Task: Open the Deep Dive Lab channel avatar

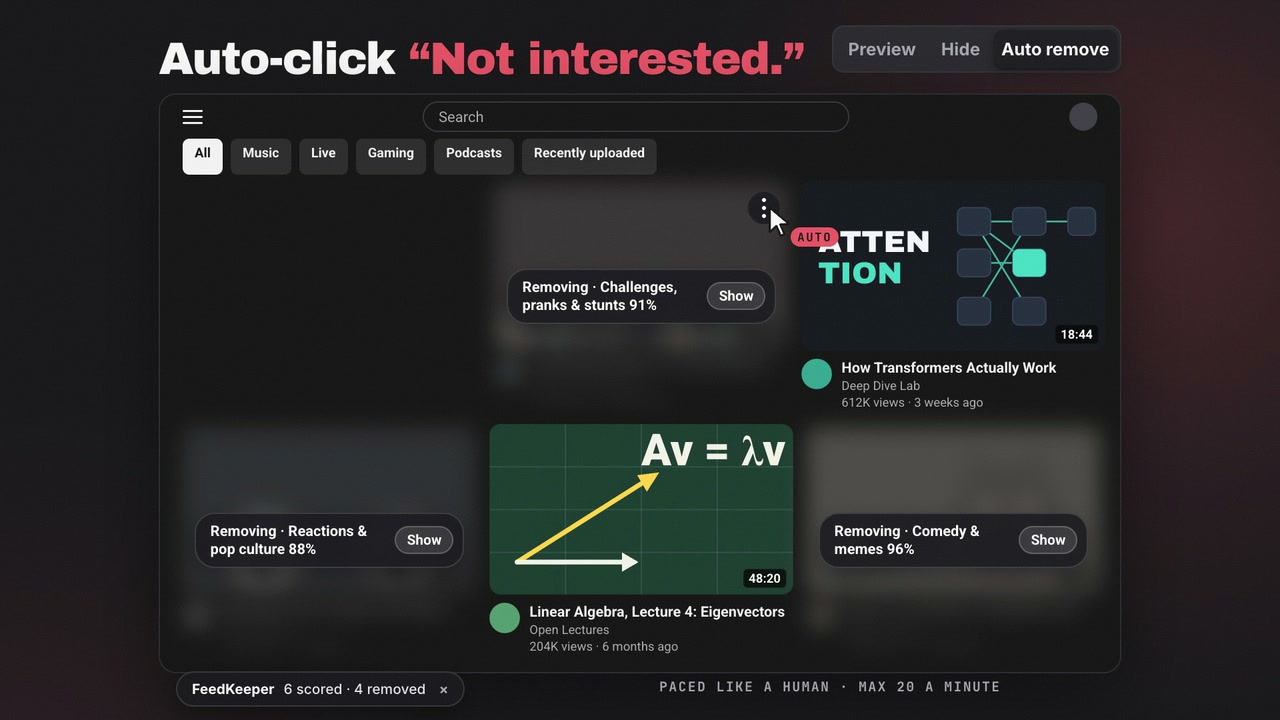Action: tap(817, 374)
